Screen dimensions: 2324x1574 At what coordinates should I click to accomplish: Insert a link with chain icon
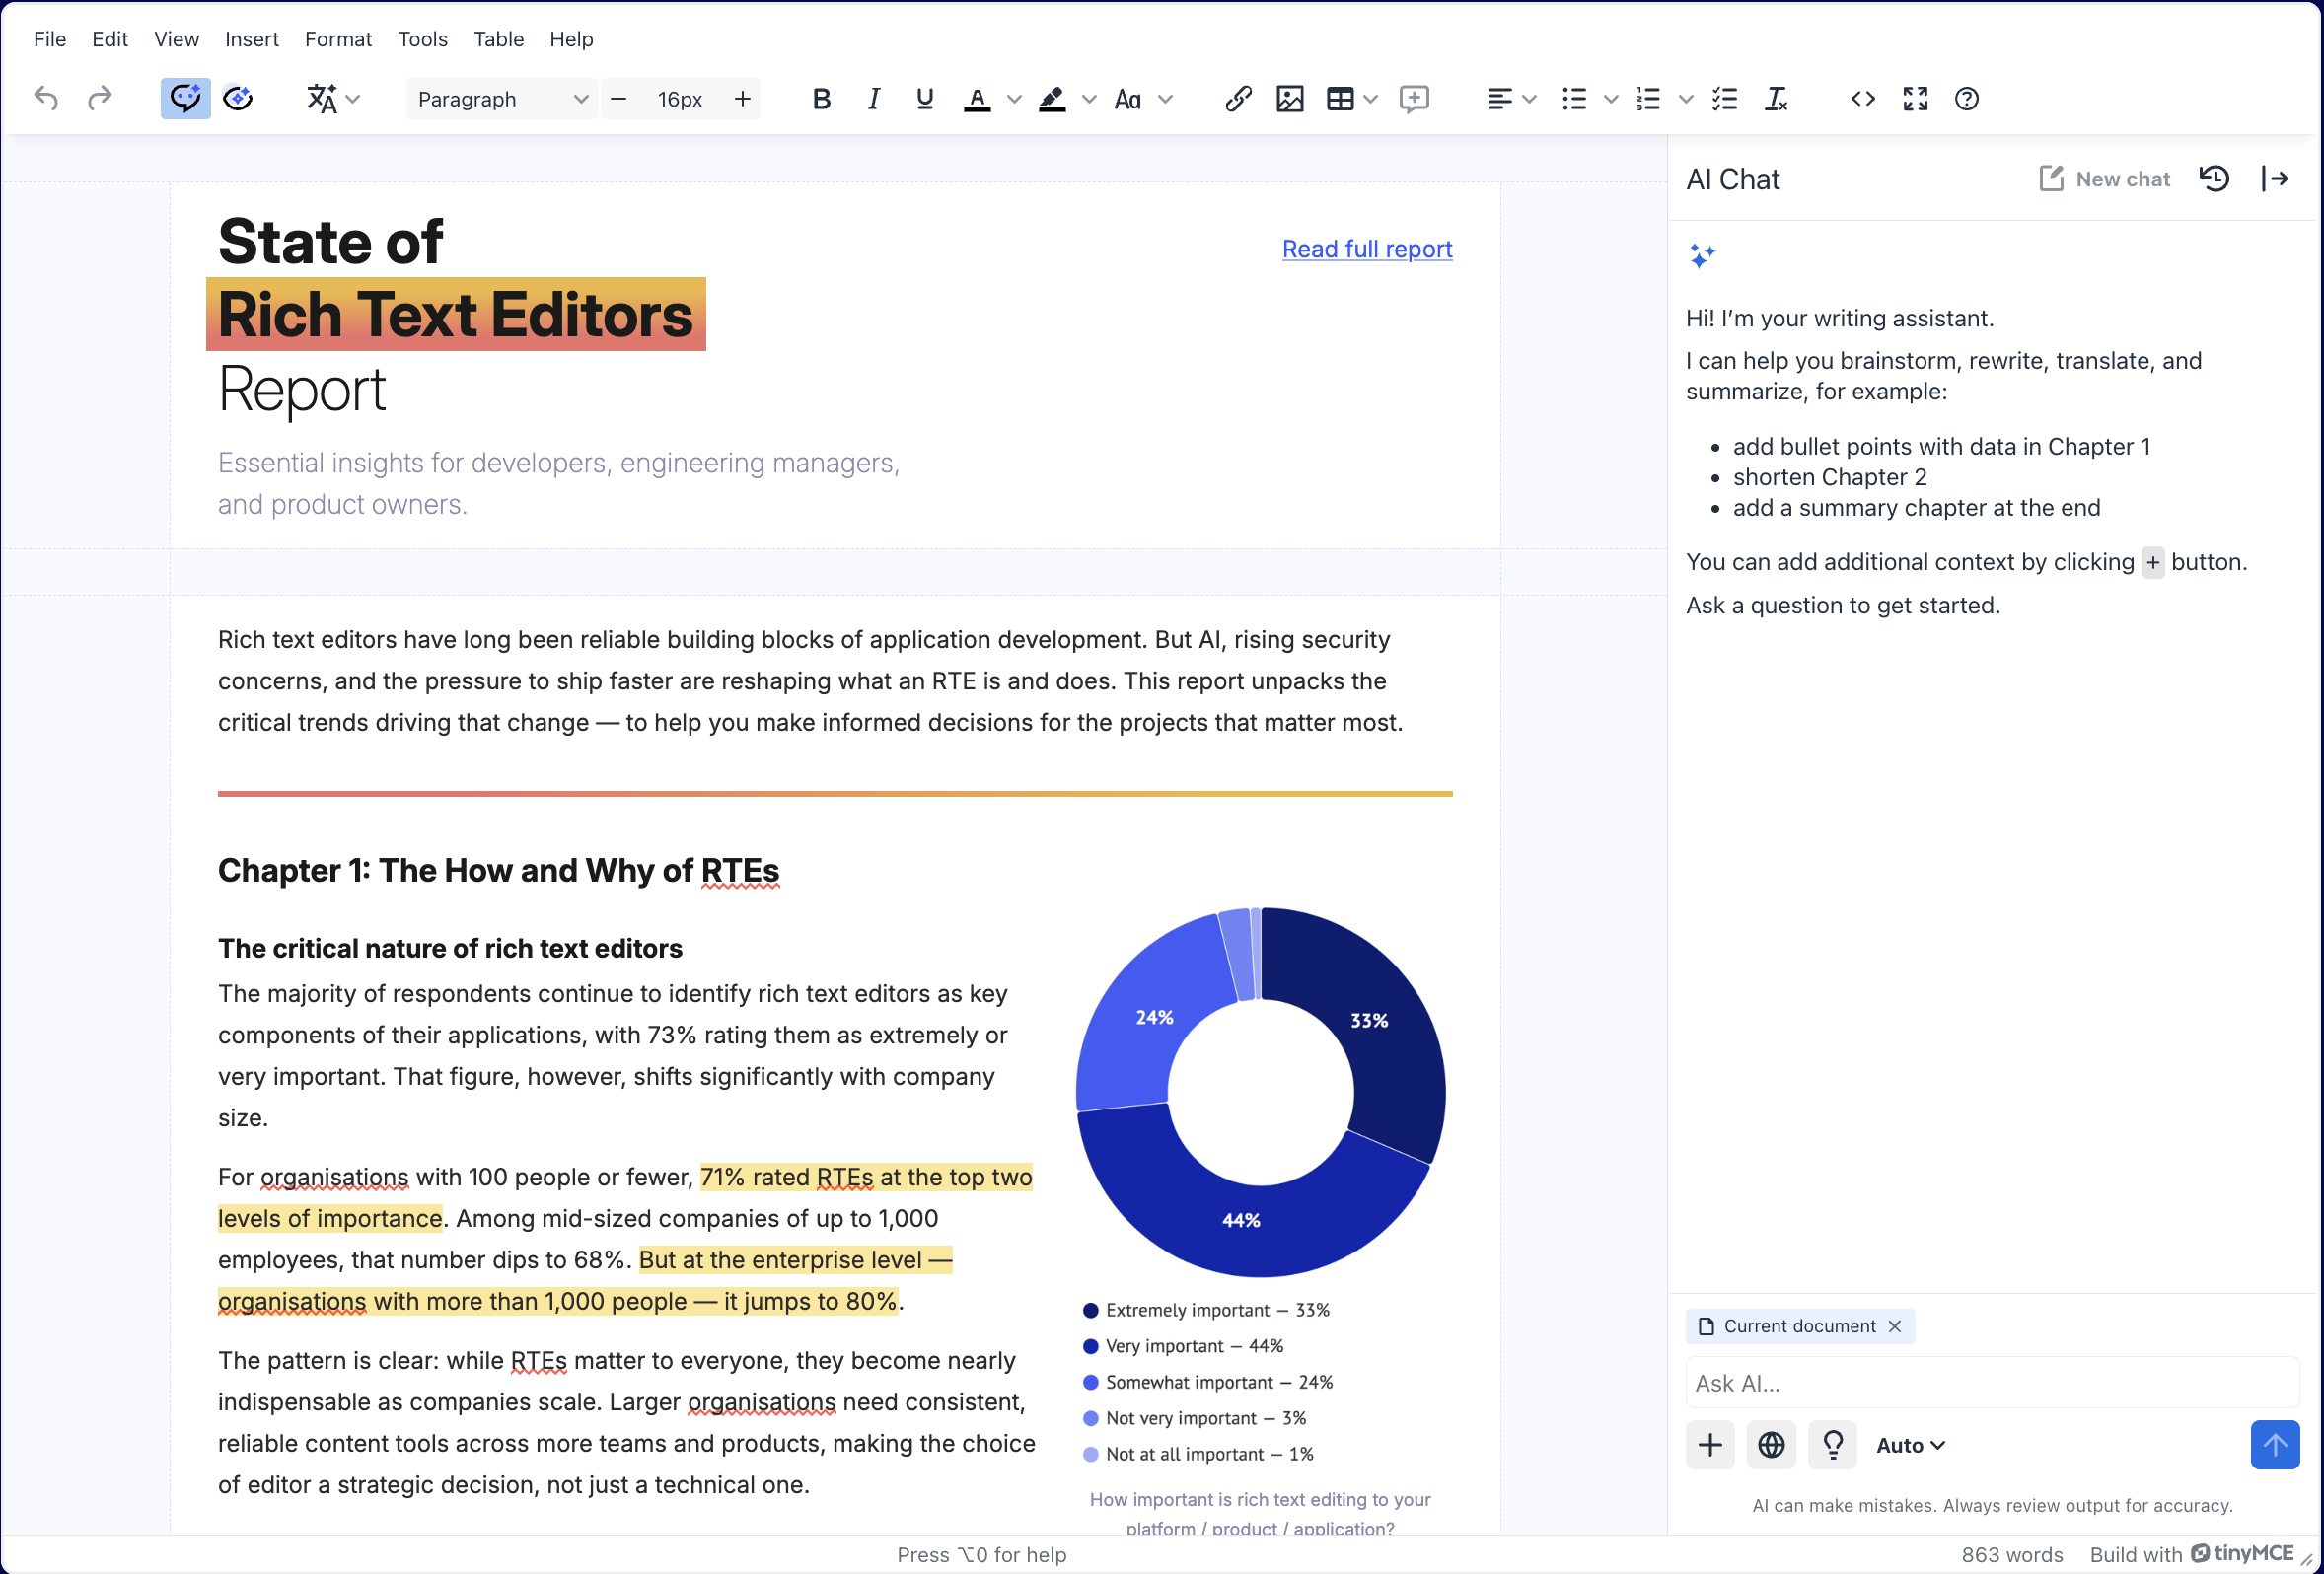click(1238, 98)
